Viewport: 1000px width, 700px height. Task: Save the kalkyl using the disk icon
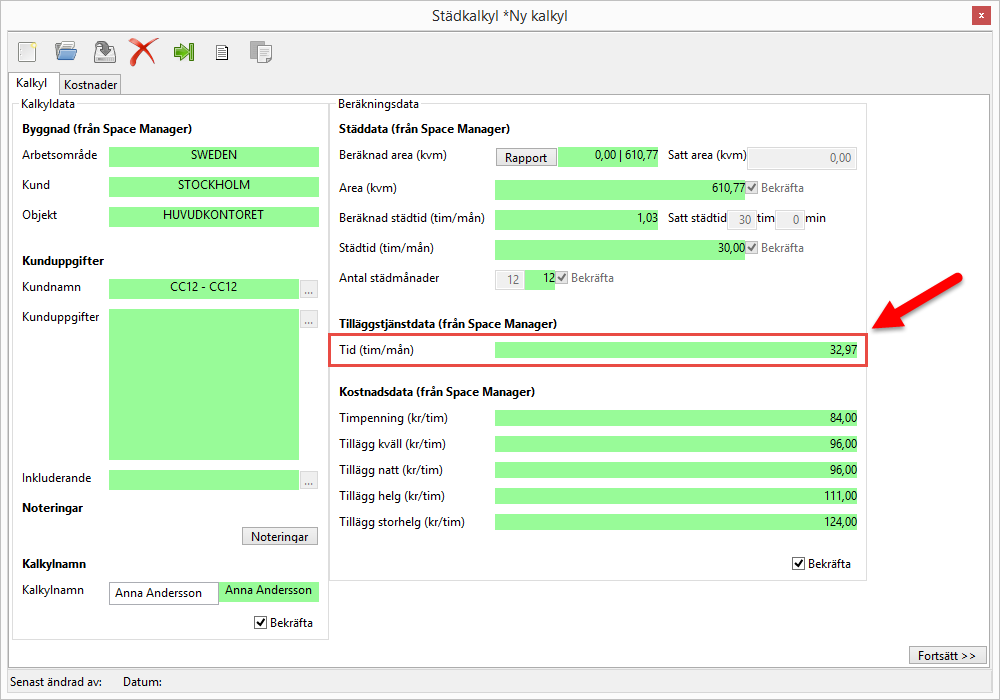point(104,52)
